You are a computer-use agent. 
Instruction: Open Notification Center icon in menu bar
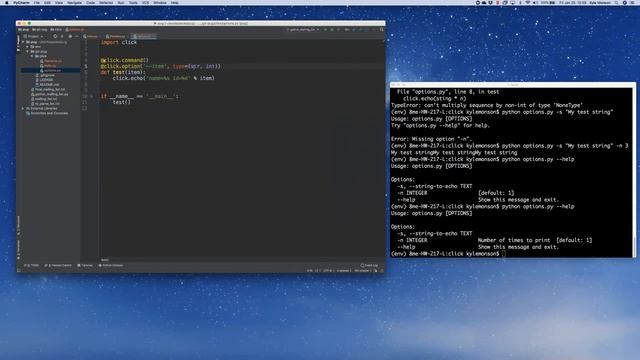pyautogui.click(x=632, y=3)
